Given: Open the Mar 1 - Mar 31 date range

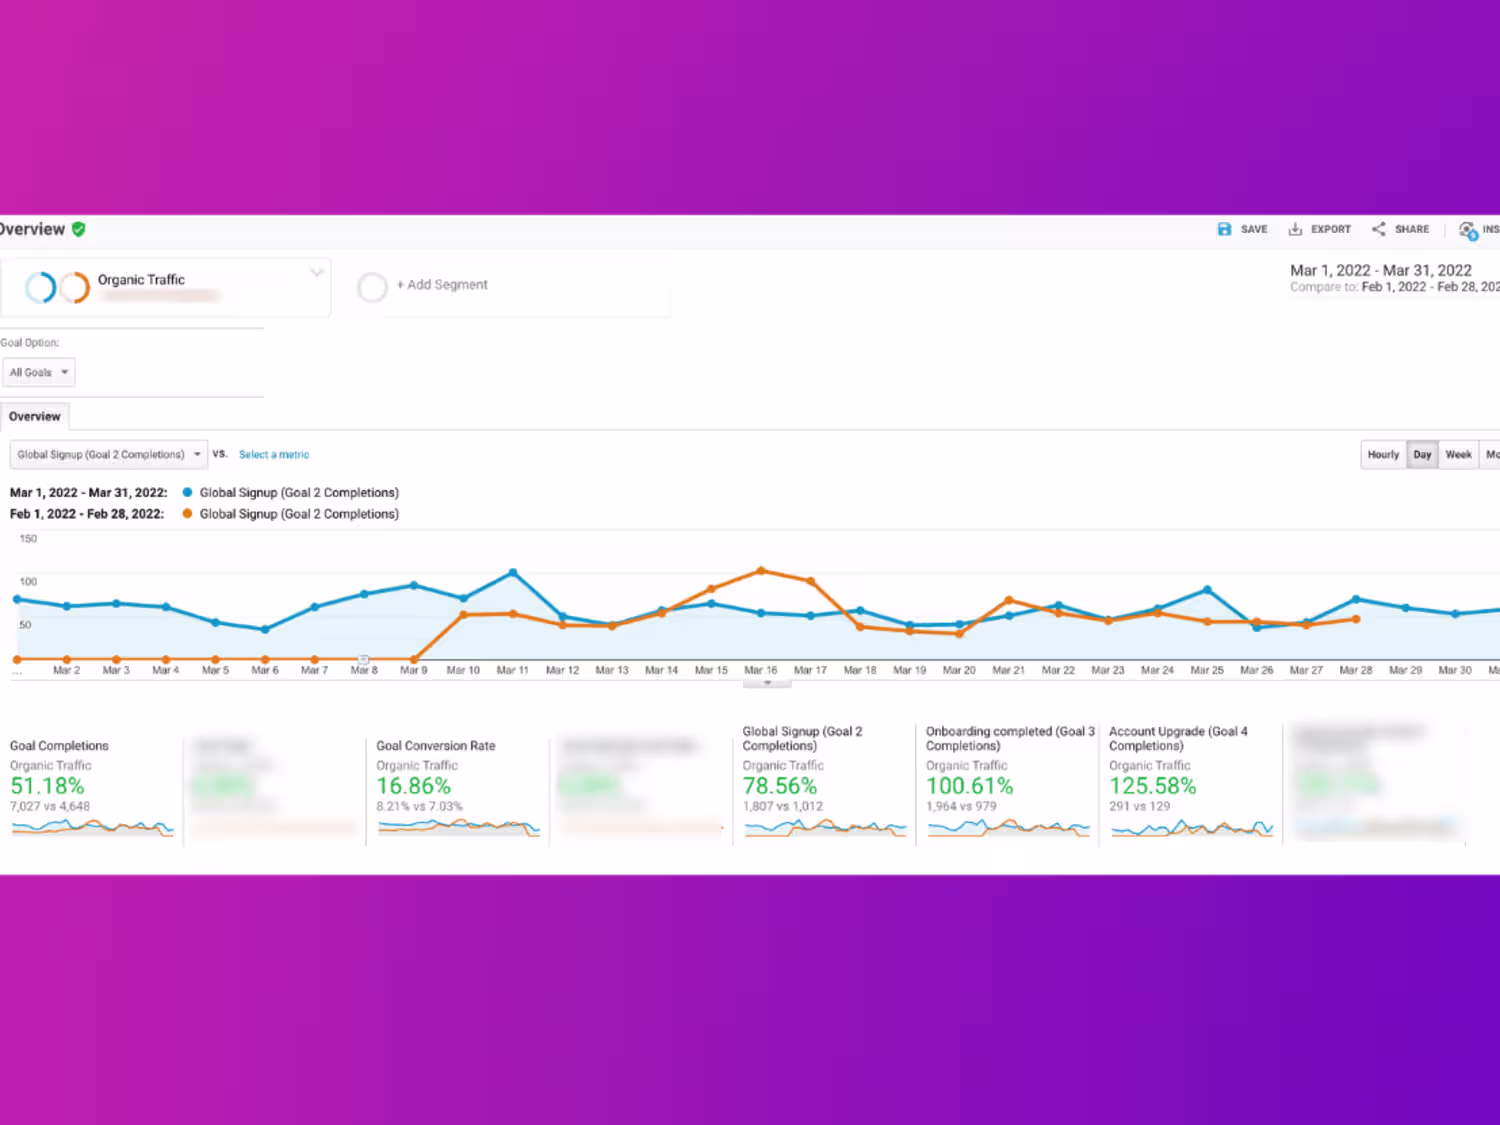Looking at the screenshot, I should [x=1380, y=270].
